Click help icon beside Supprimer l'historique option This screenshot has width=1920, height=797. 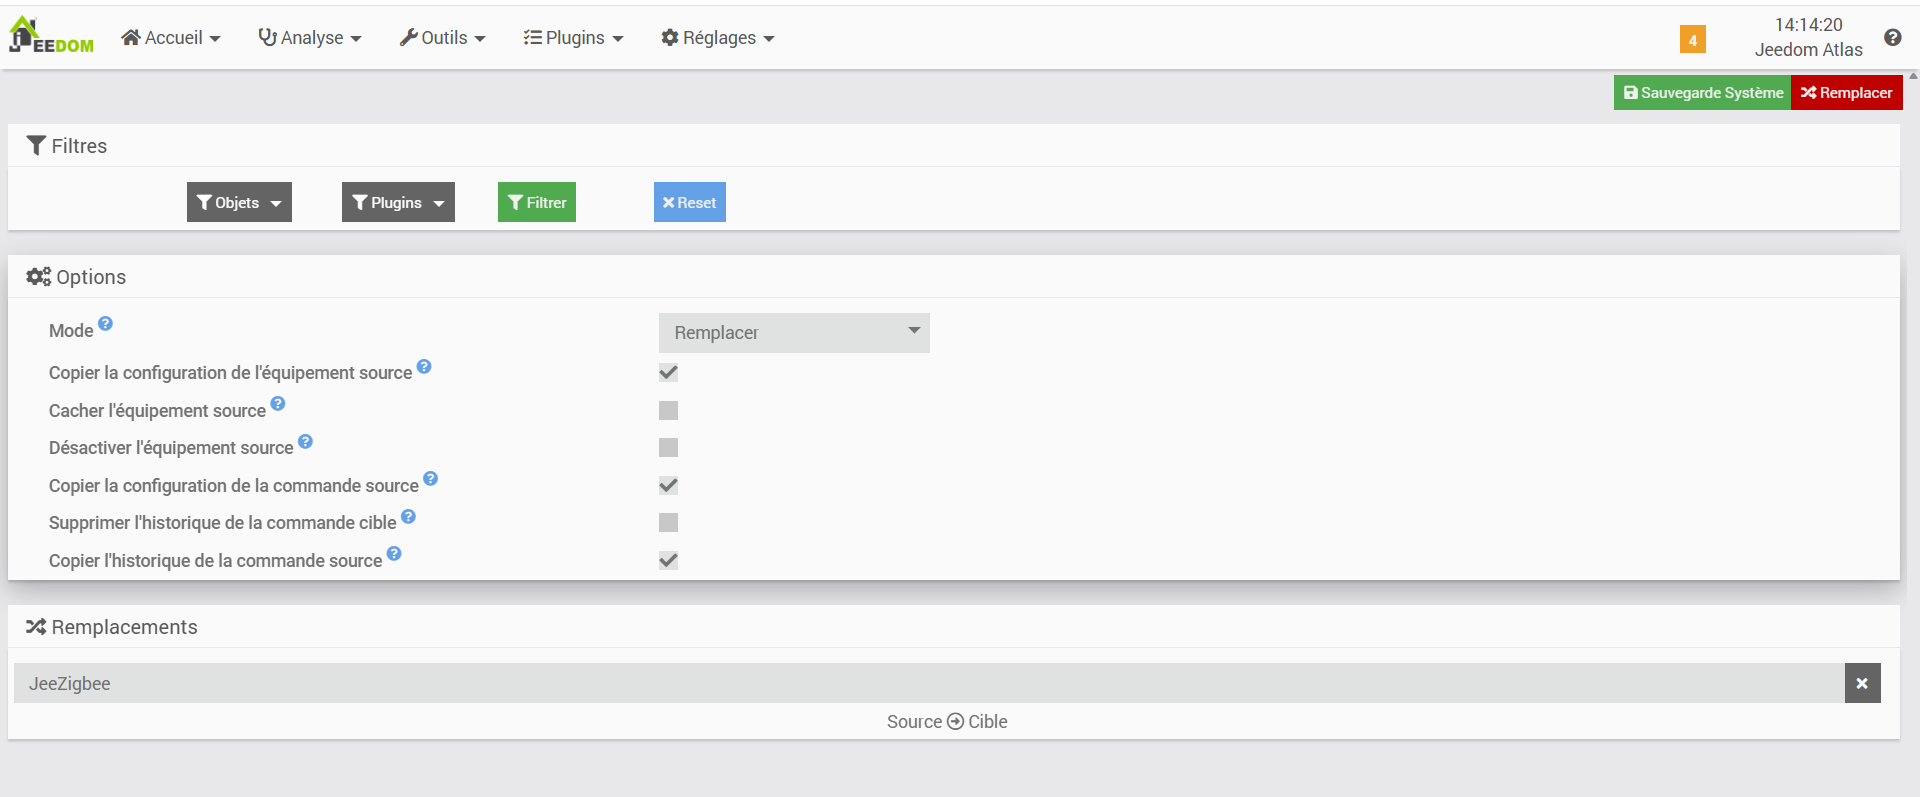[408, 517]
